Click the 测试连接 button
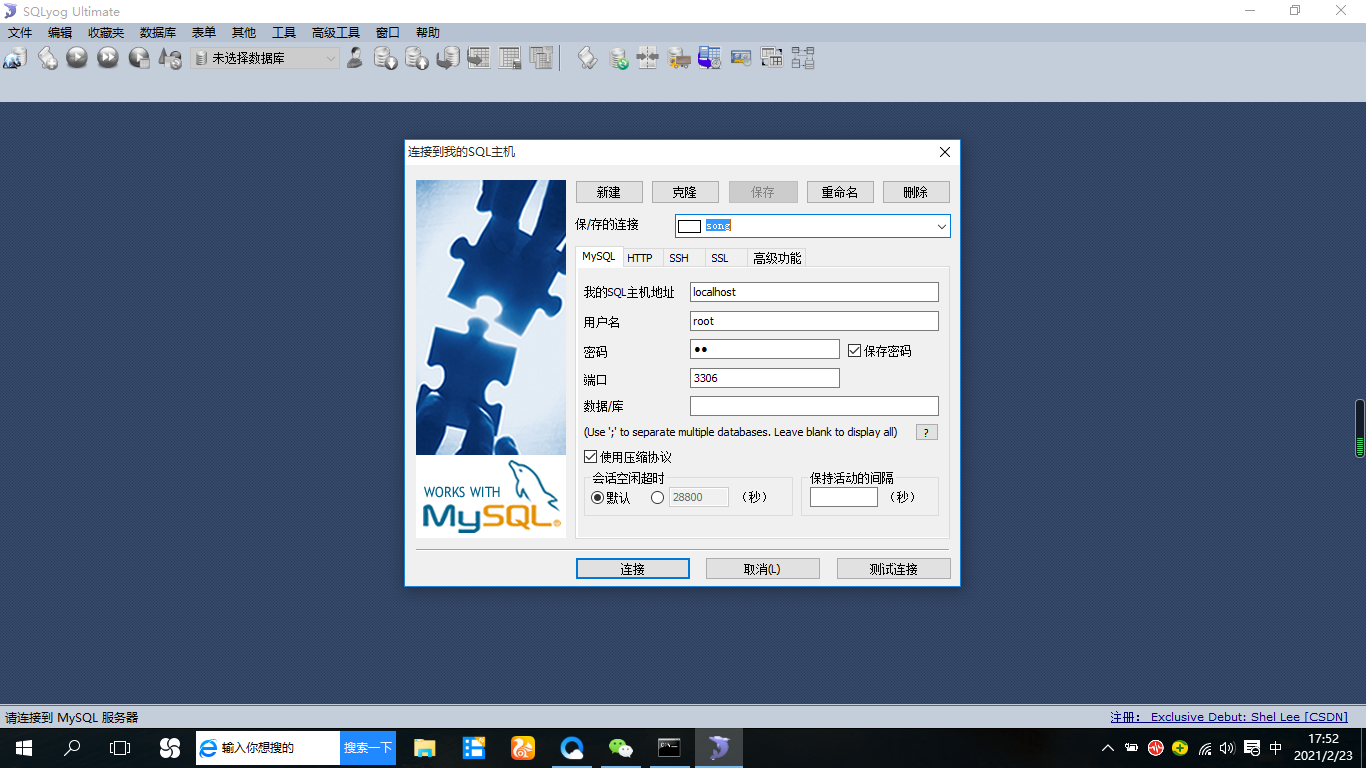 tap(894, 568)
